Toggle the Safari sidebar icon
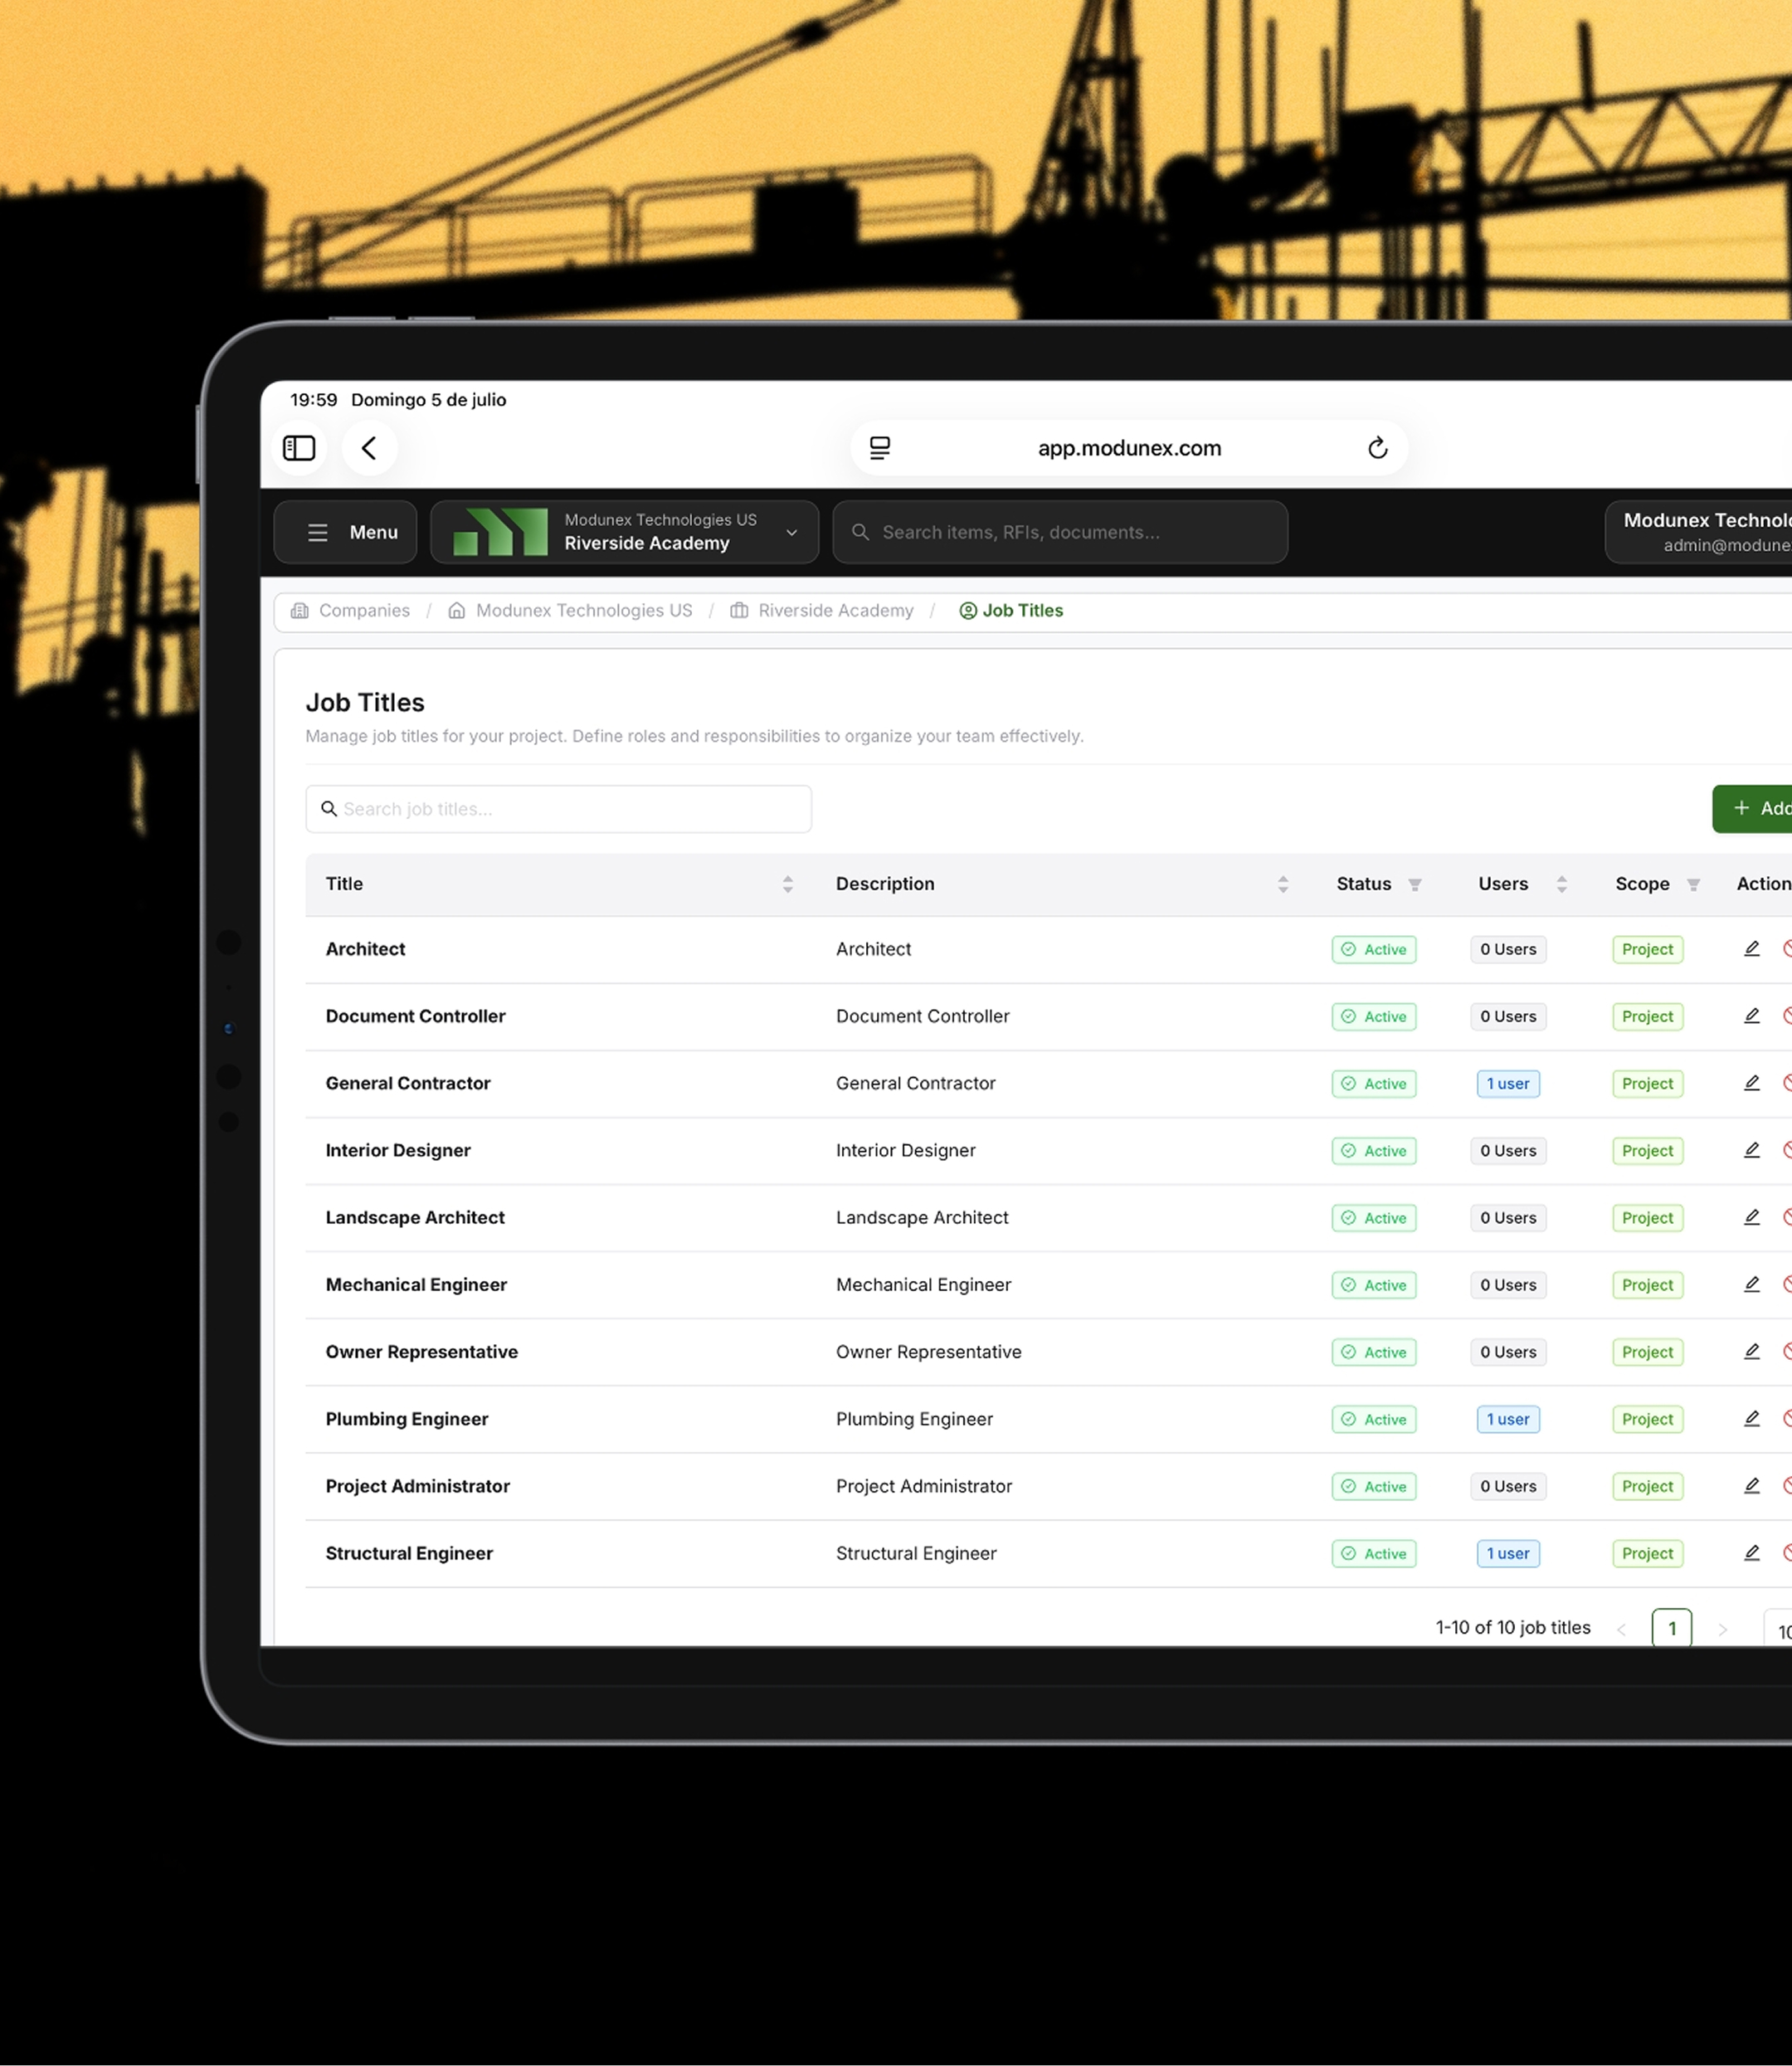This screenshot has height=2066, width=1792. (x=299, y=448)
